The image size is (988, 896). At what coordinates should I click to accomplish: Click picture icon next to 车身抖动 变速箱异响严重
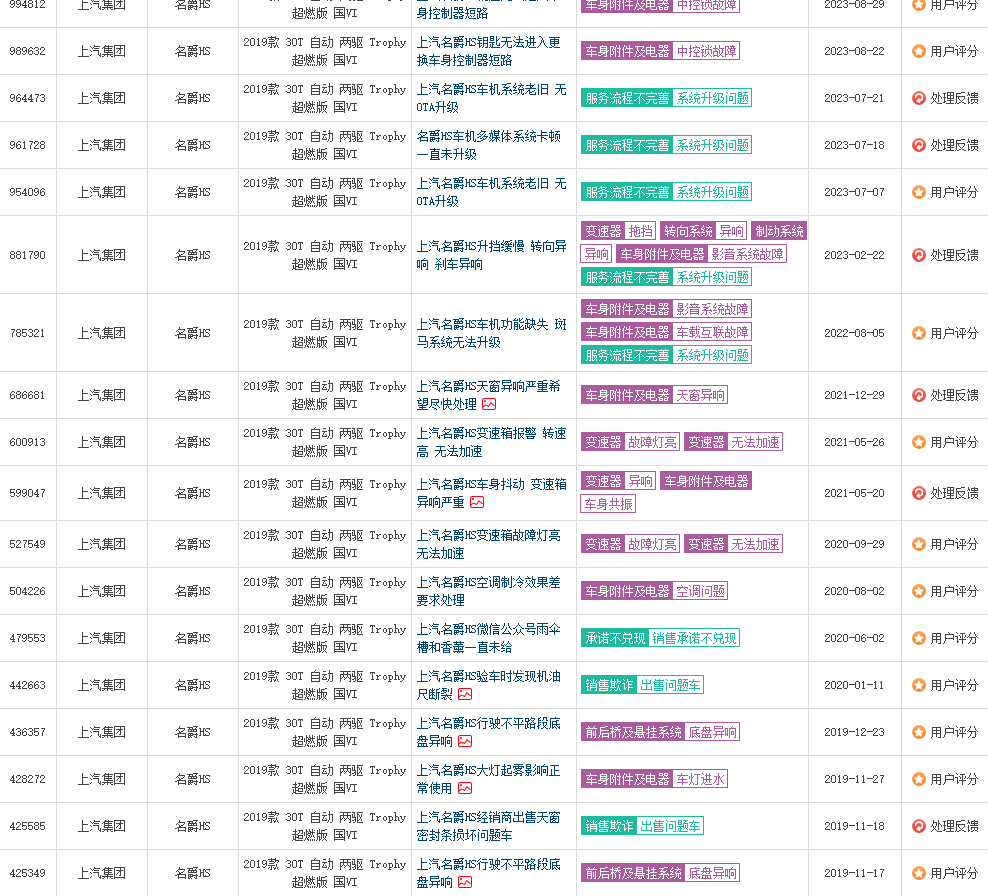(477, 502)
